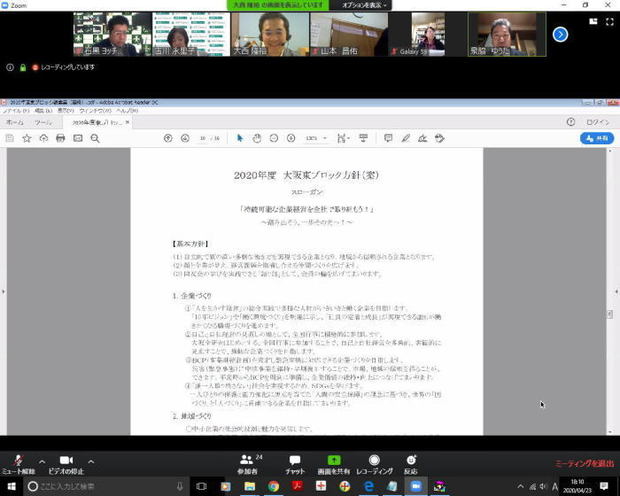Open audio options arrow beside mute button
Viewport: 620px width, 496px height.
pos(42,461)
